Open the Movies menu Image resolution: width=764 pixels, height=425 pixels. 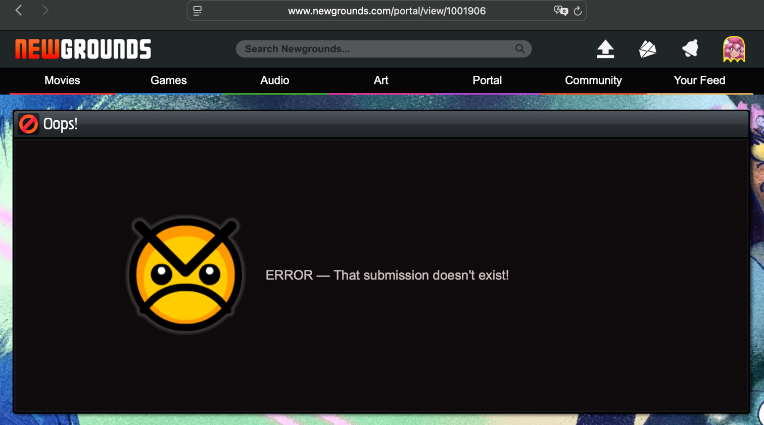point(62,80)
